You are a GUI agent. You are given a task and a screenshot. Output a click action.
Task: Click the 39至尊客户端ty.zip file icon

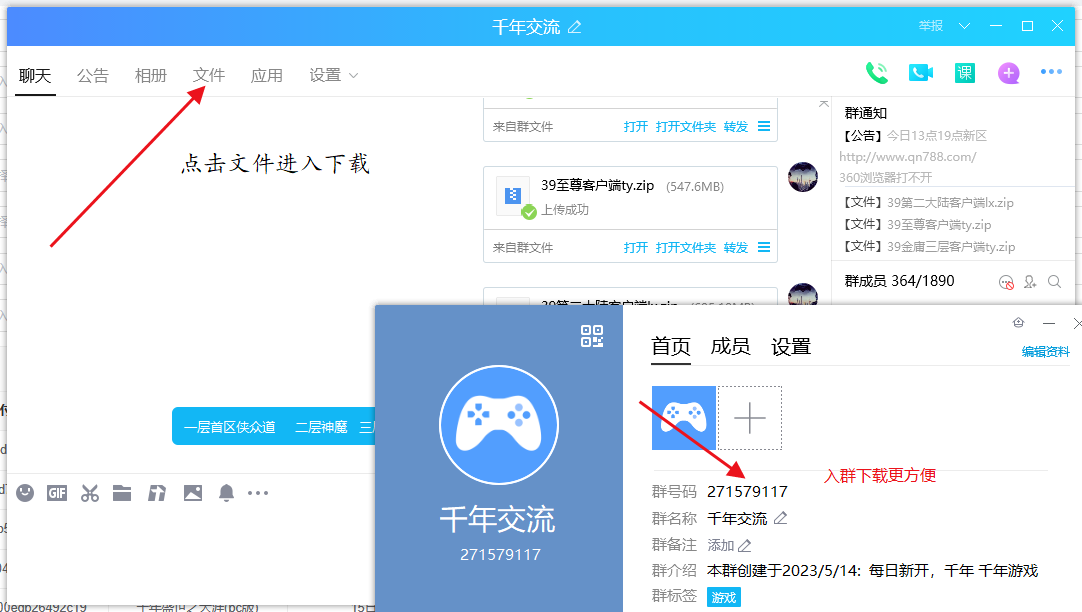pyautogui.click(x=514, y=197)
